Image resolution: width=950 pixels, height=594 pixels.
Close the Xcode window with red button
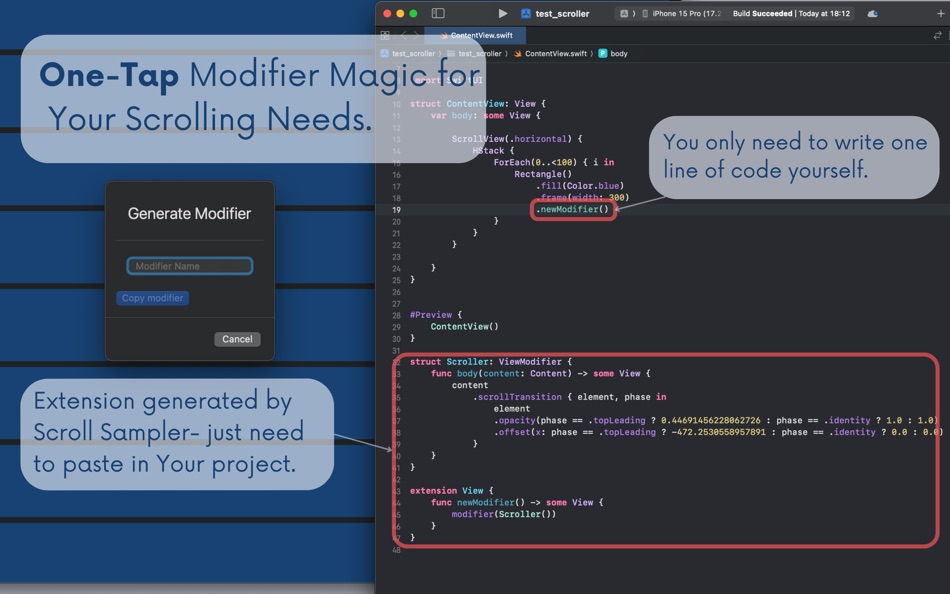point(387,13)
